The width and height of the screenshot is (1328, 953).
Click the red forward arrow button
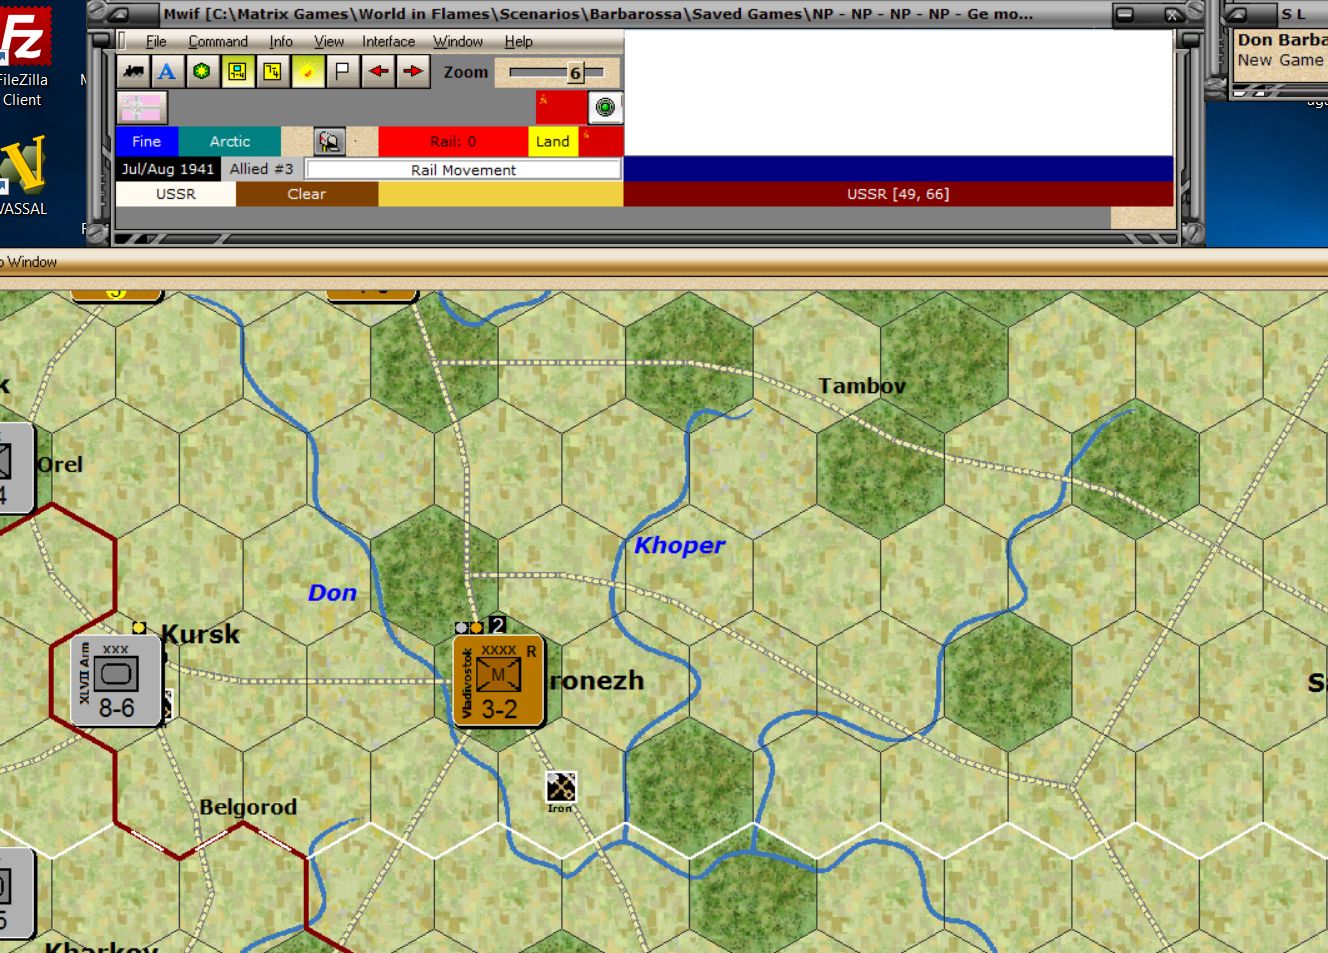(x=411, y=71)
